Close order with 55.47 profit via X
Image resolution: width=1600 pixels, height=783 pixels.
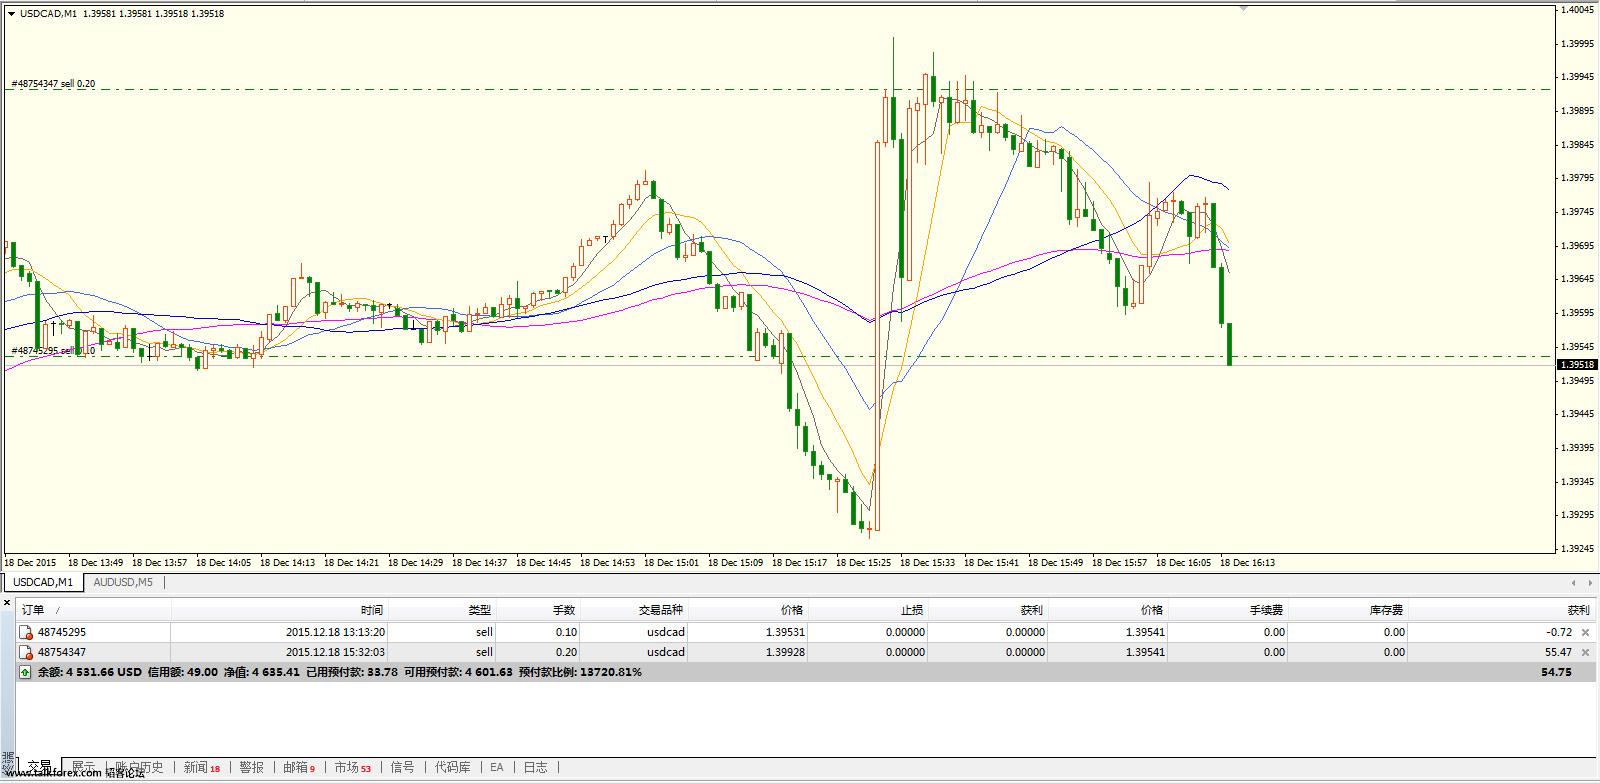coord(1585,652)
